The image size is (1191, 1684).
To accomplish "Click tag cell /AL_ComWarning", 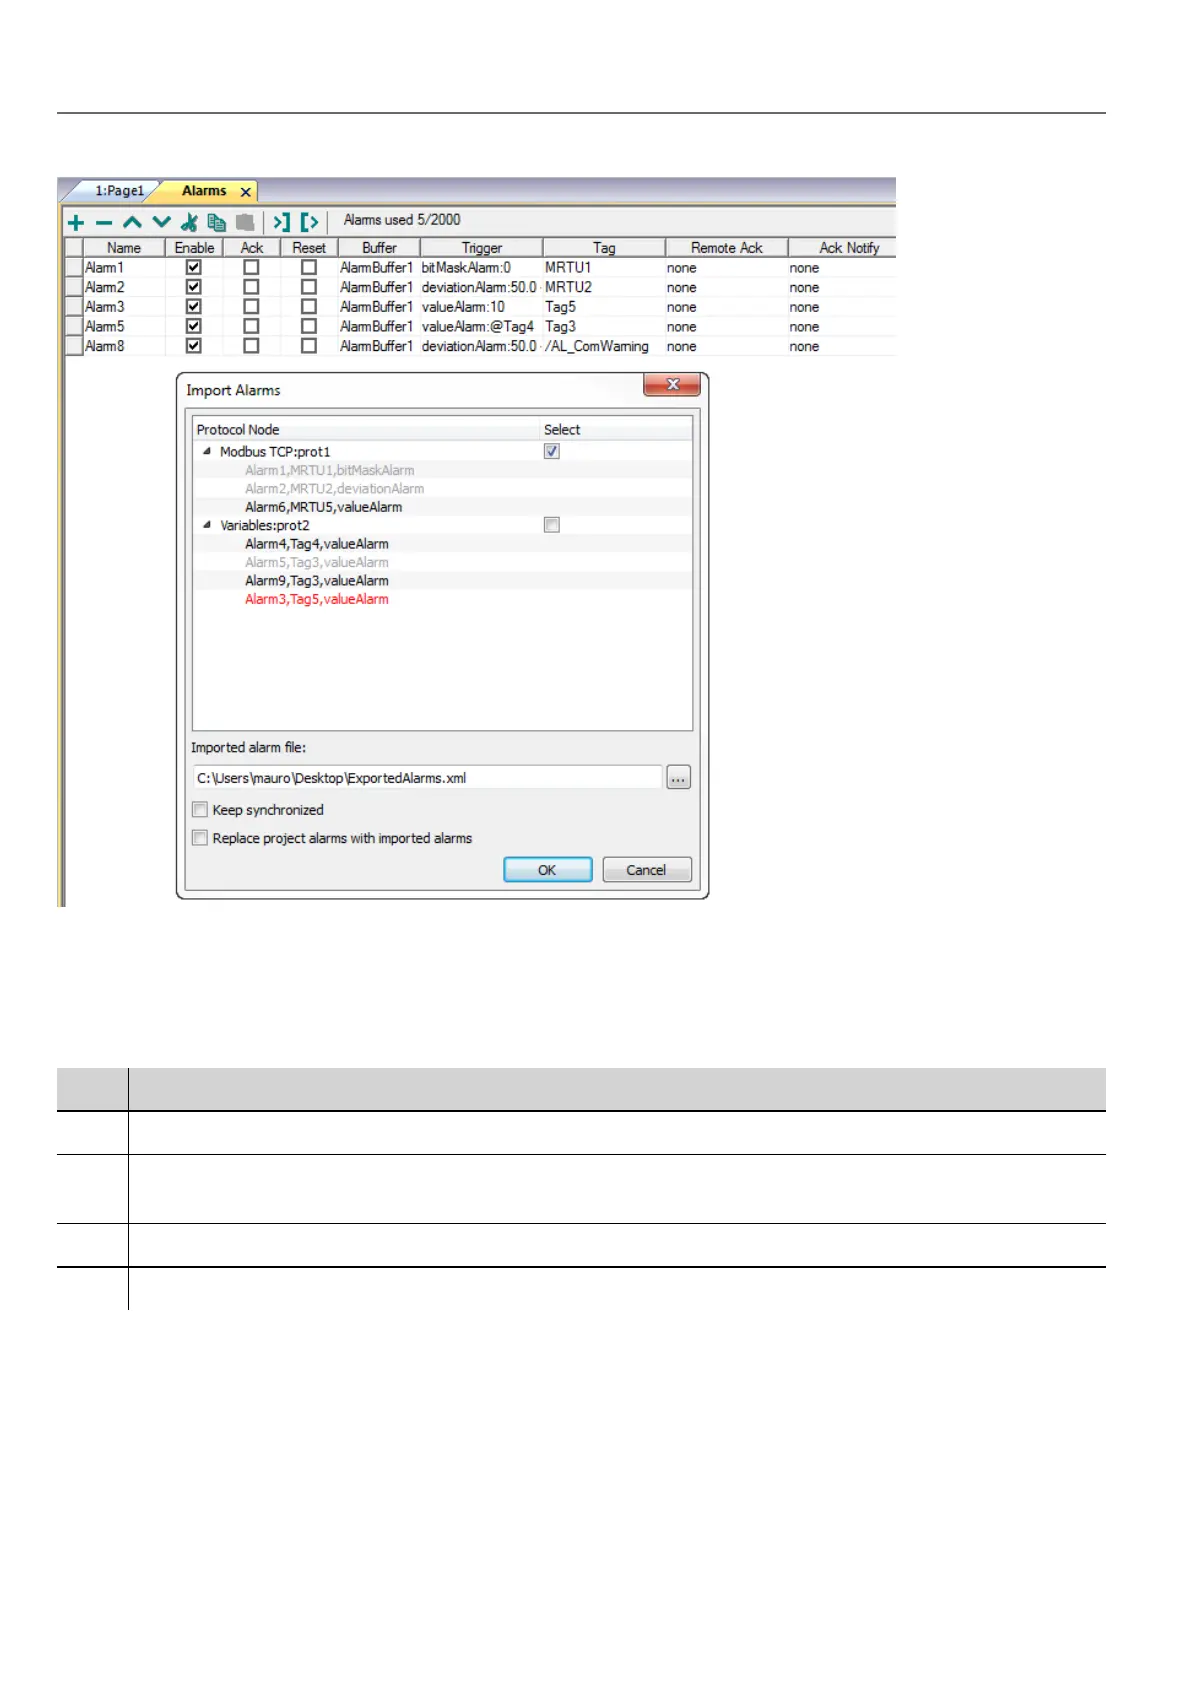I will click(604, 346).
